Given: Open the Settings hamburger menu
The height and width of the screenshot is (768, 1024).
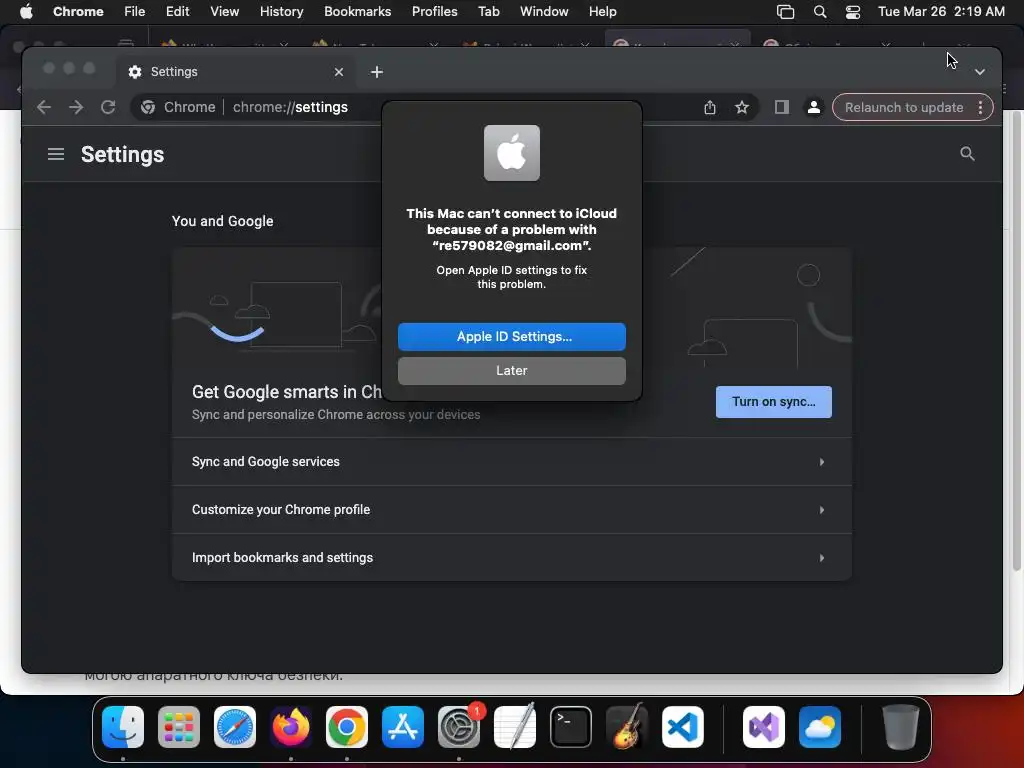Looking at the screenshot, I should [x=56, y=154].
